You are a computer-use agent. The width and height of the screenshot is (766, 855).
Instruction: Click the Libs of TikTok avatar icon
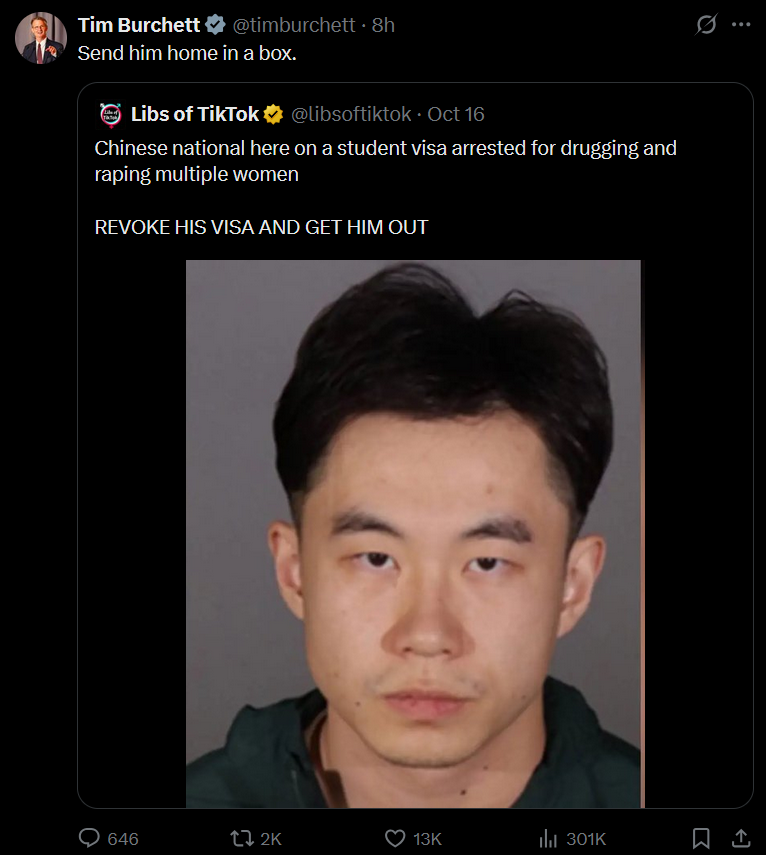click(x=111, y=115)
